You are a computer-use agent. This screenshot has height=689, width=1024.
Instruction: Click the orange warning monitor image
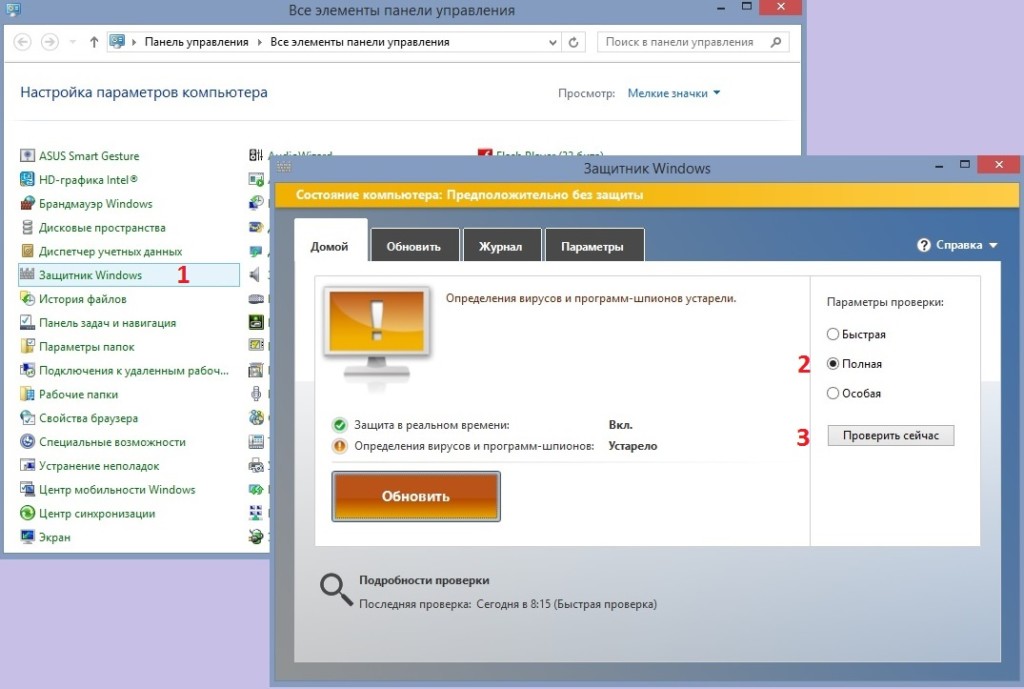tap(377, 337)
